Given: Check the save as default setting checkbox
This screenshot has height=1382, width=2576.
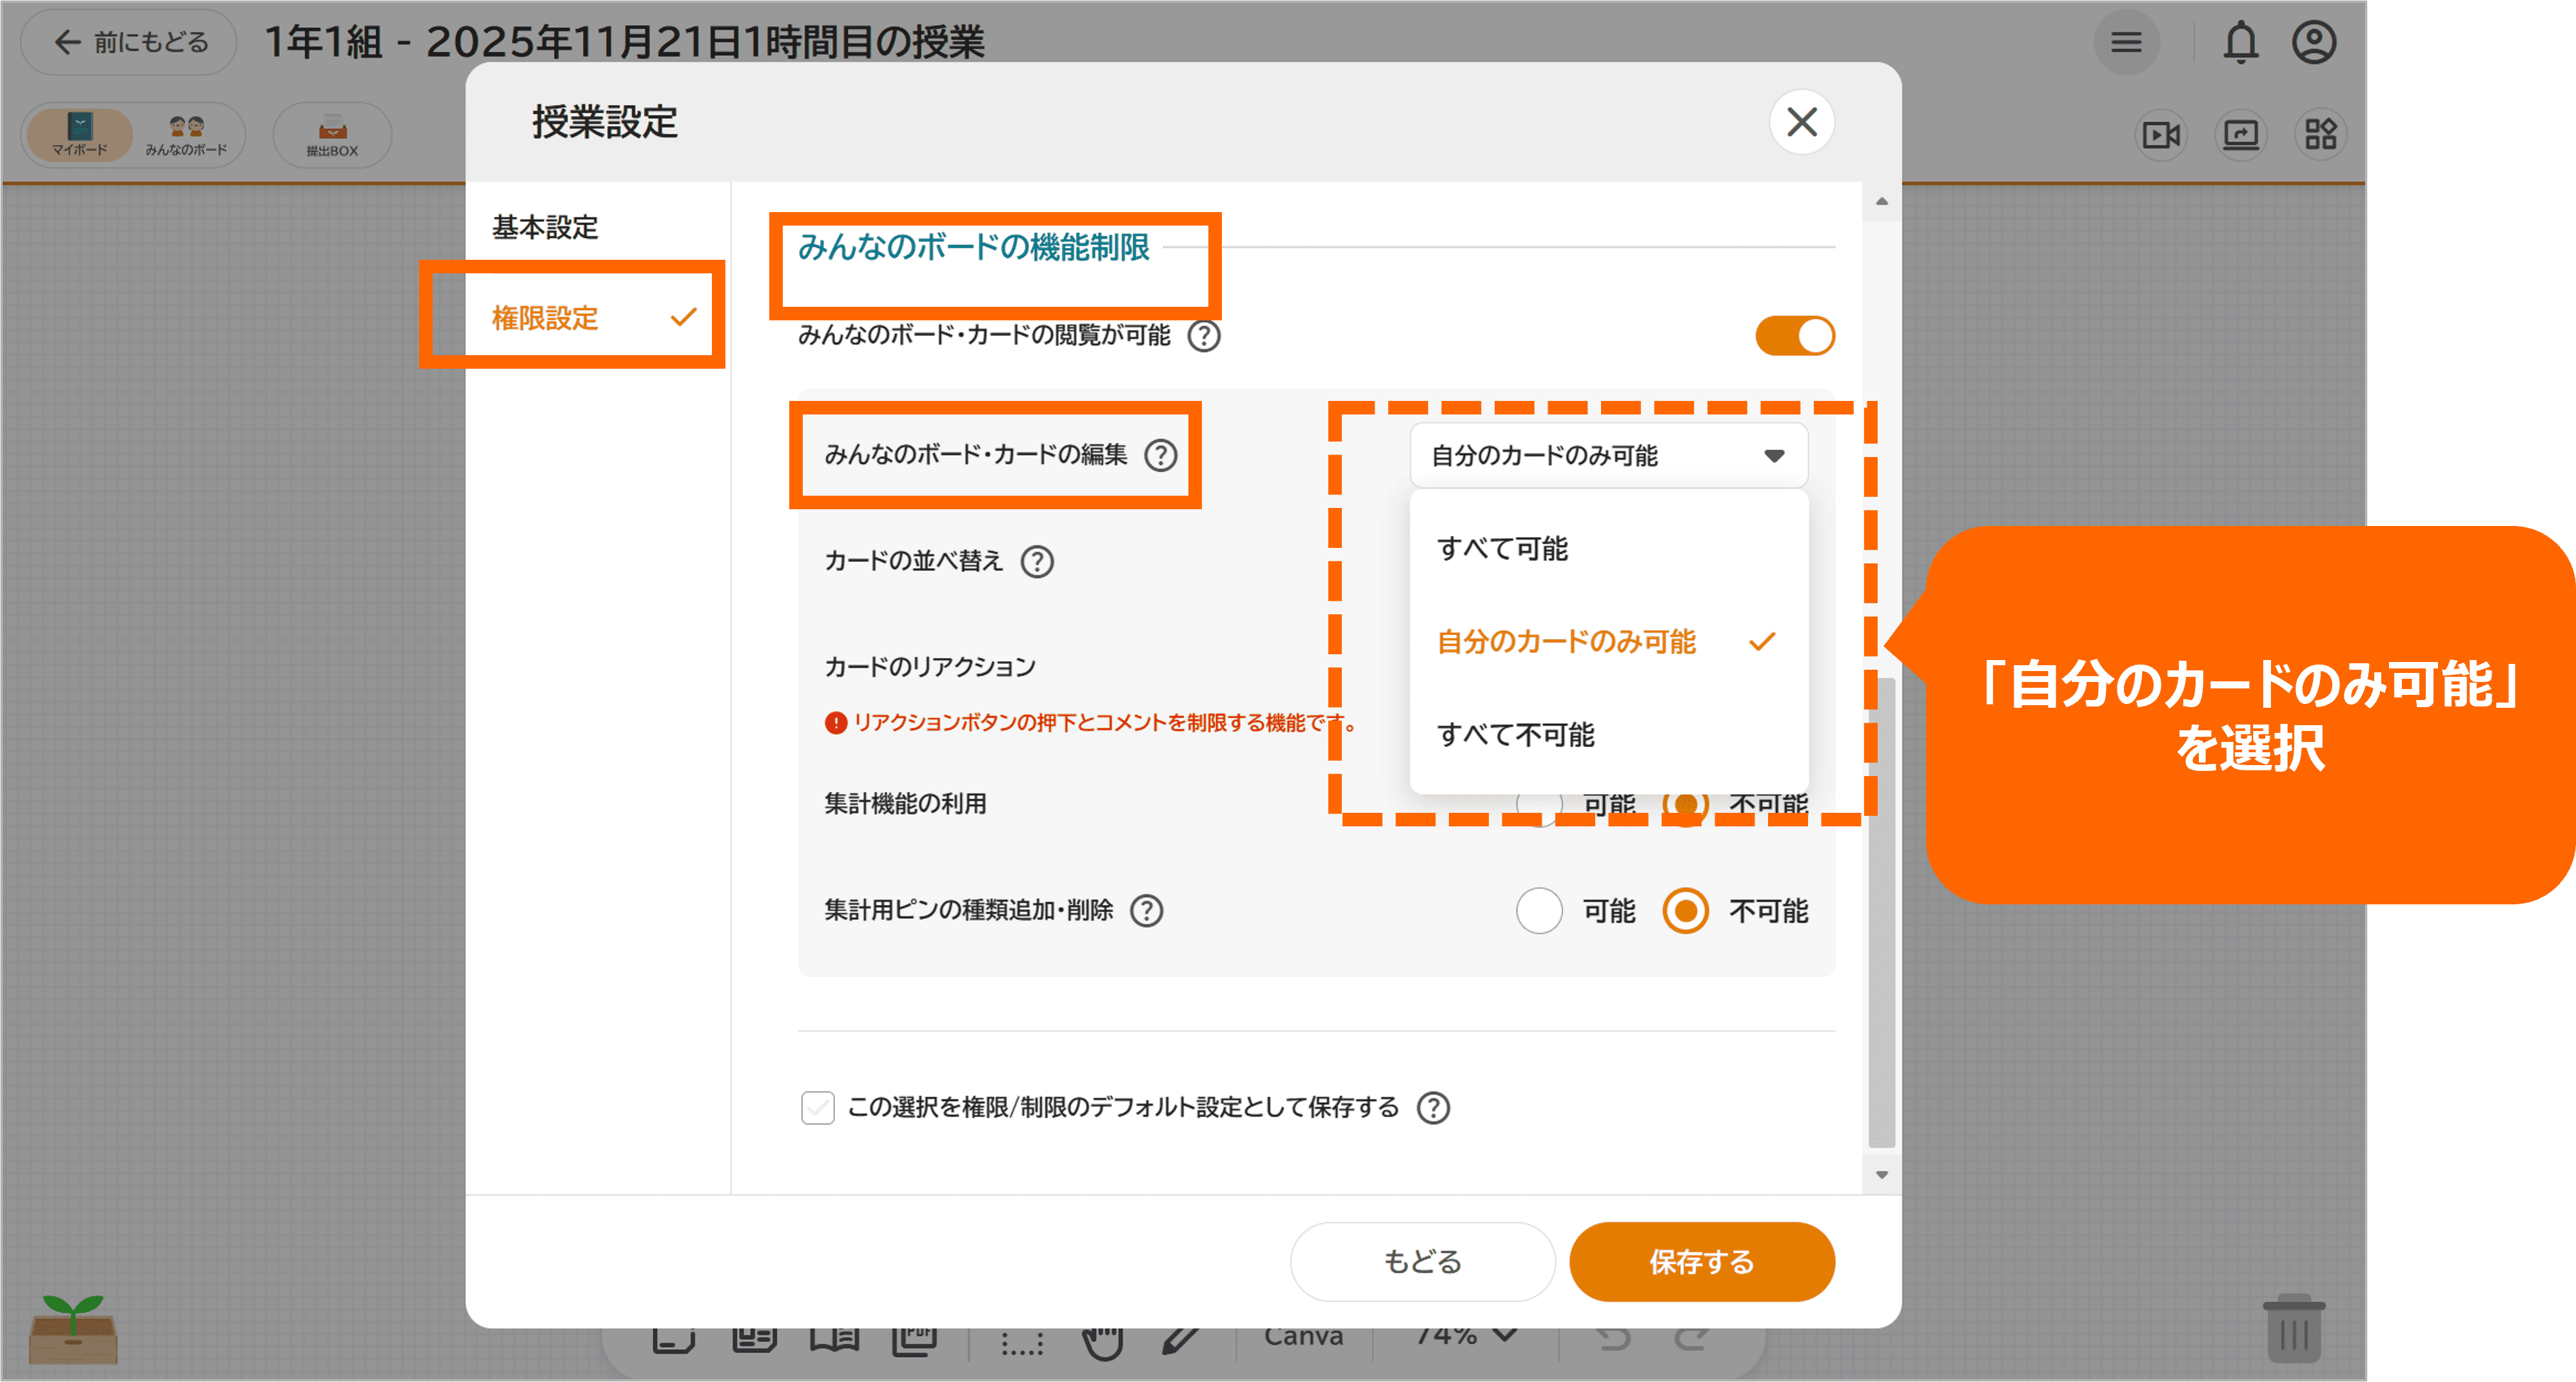Looking at the screenshot, I should (x=818, y=1107).
